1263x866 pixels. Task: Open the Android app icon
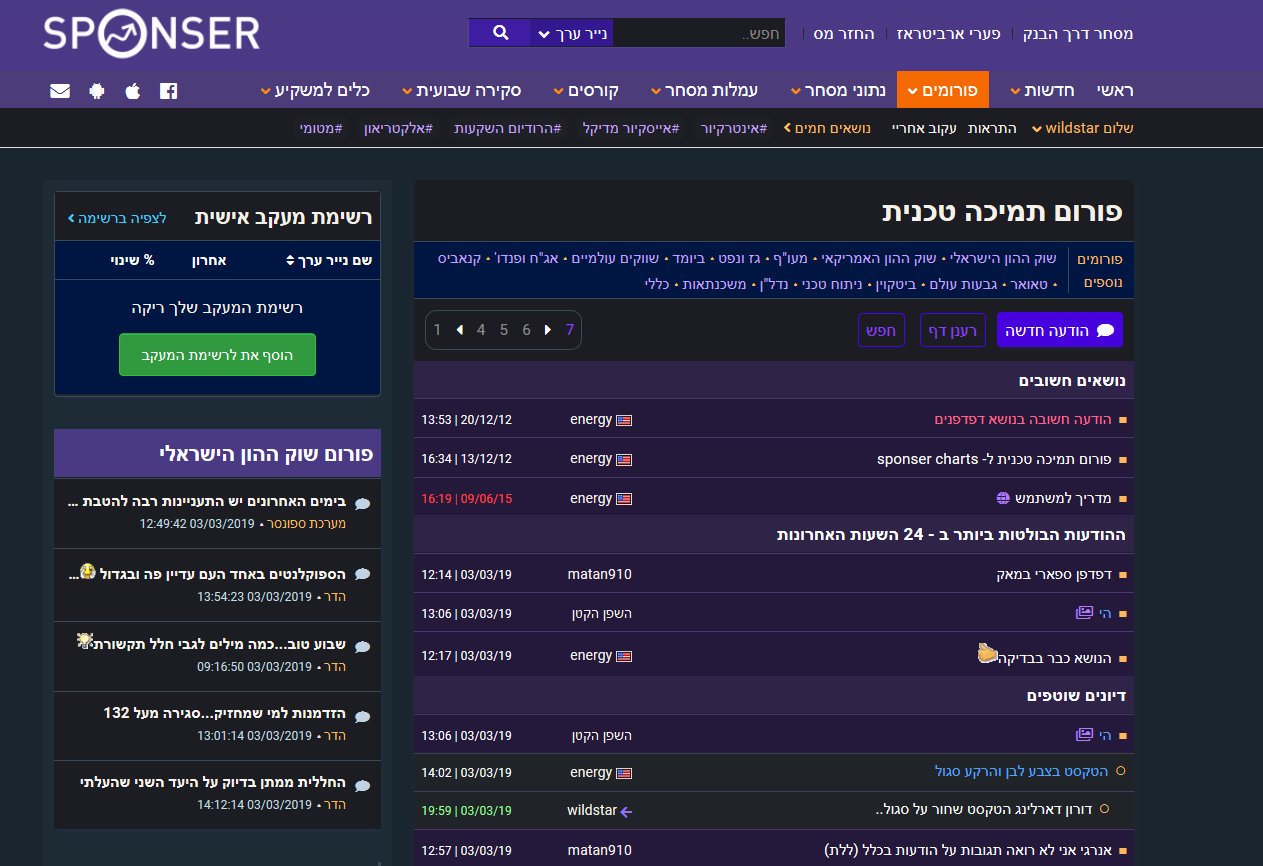click(x=97, y=91)
